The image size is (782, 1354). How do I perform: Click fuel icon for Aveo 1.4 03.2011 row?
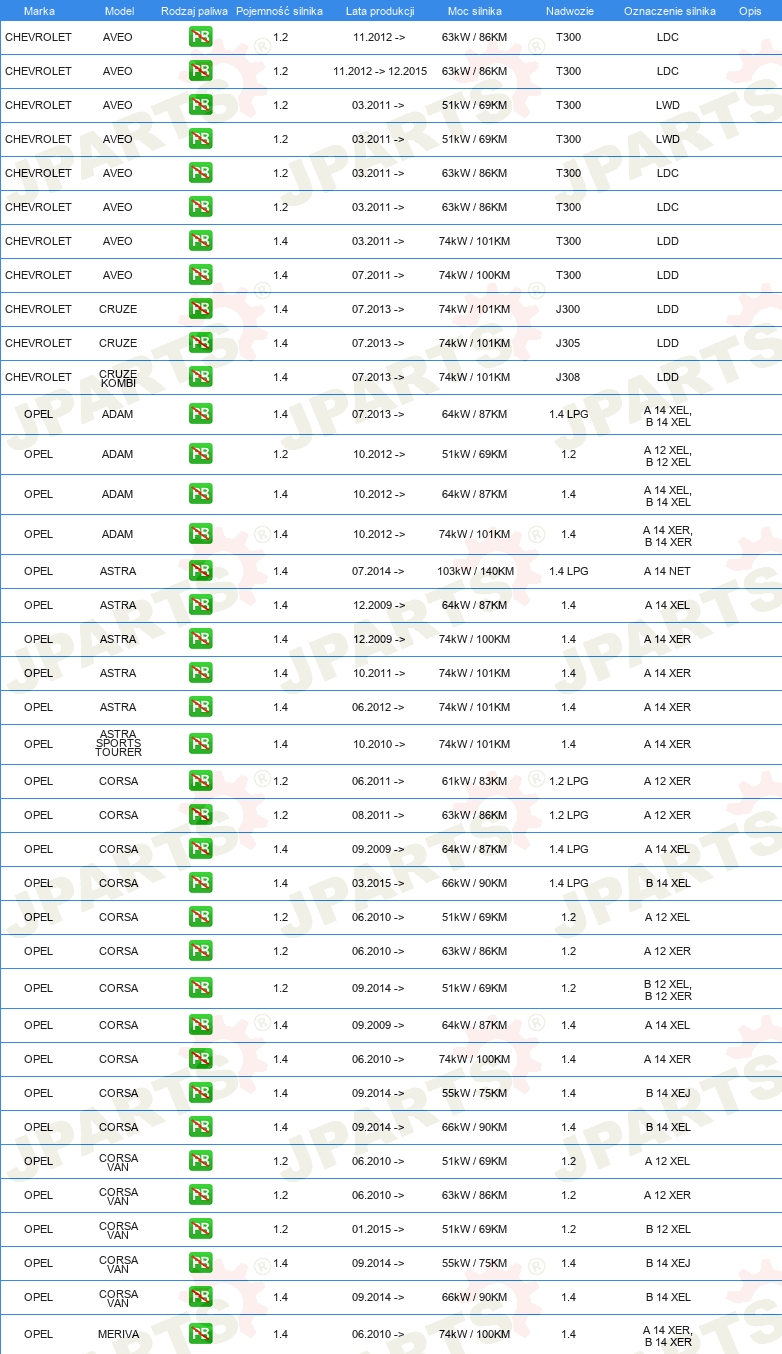coord(201,241)
